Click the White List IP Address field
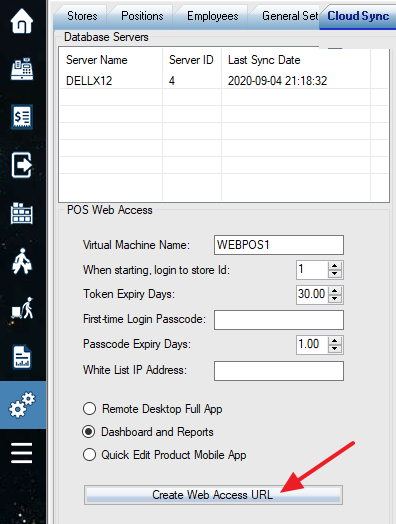The height and width of the screenshot is (524, 396). 279,371
